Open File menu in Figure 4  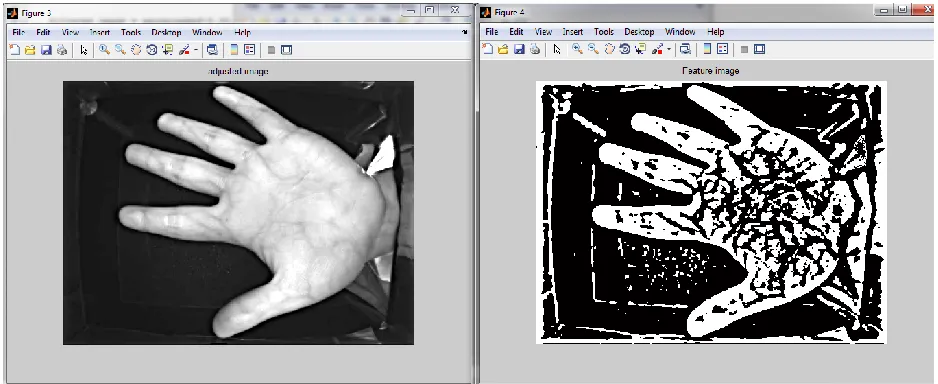click(x=492, y=32)
